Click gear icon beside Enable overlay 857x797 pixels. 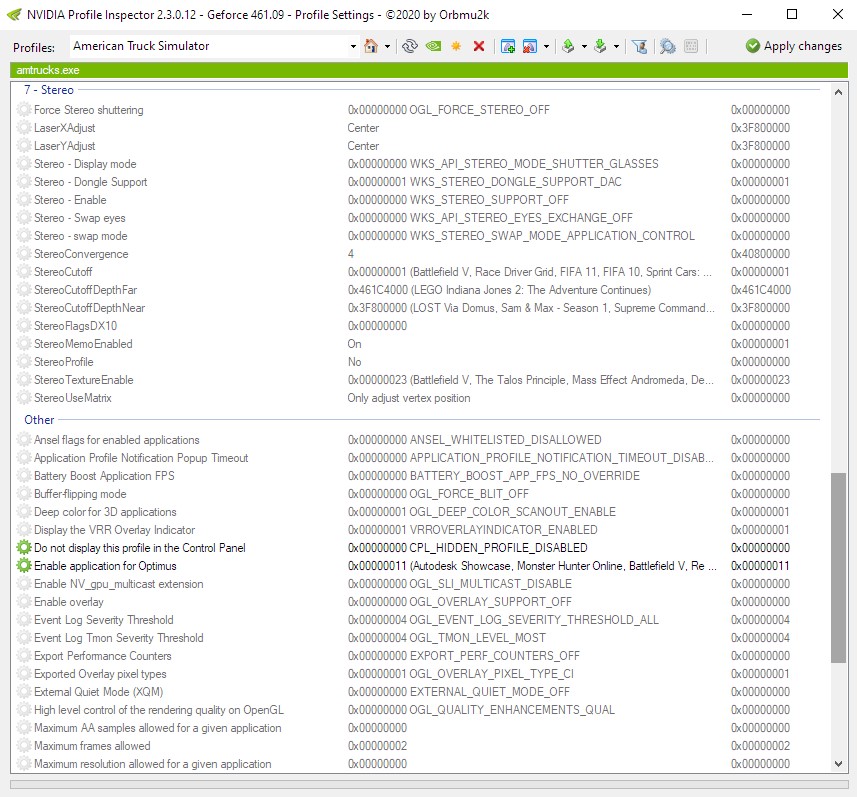(x=24, y=602)
